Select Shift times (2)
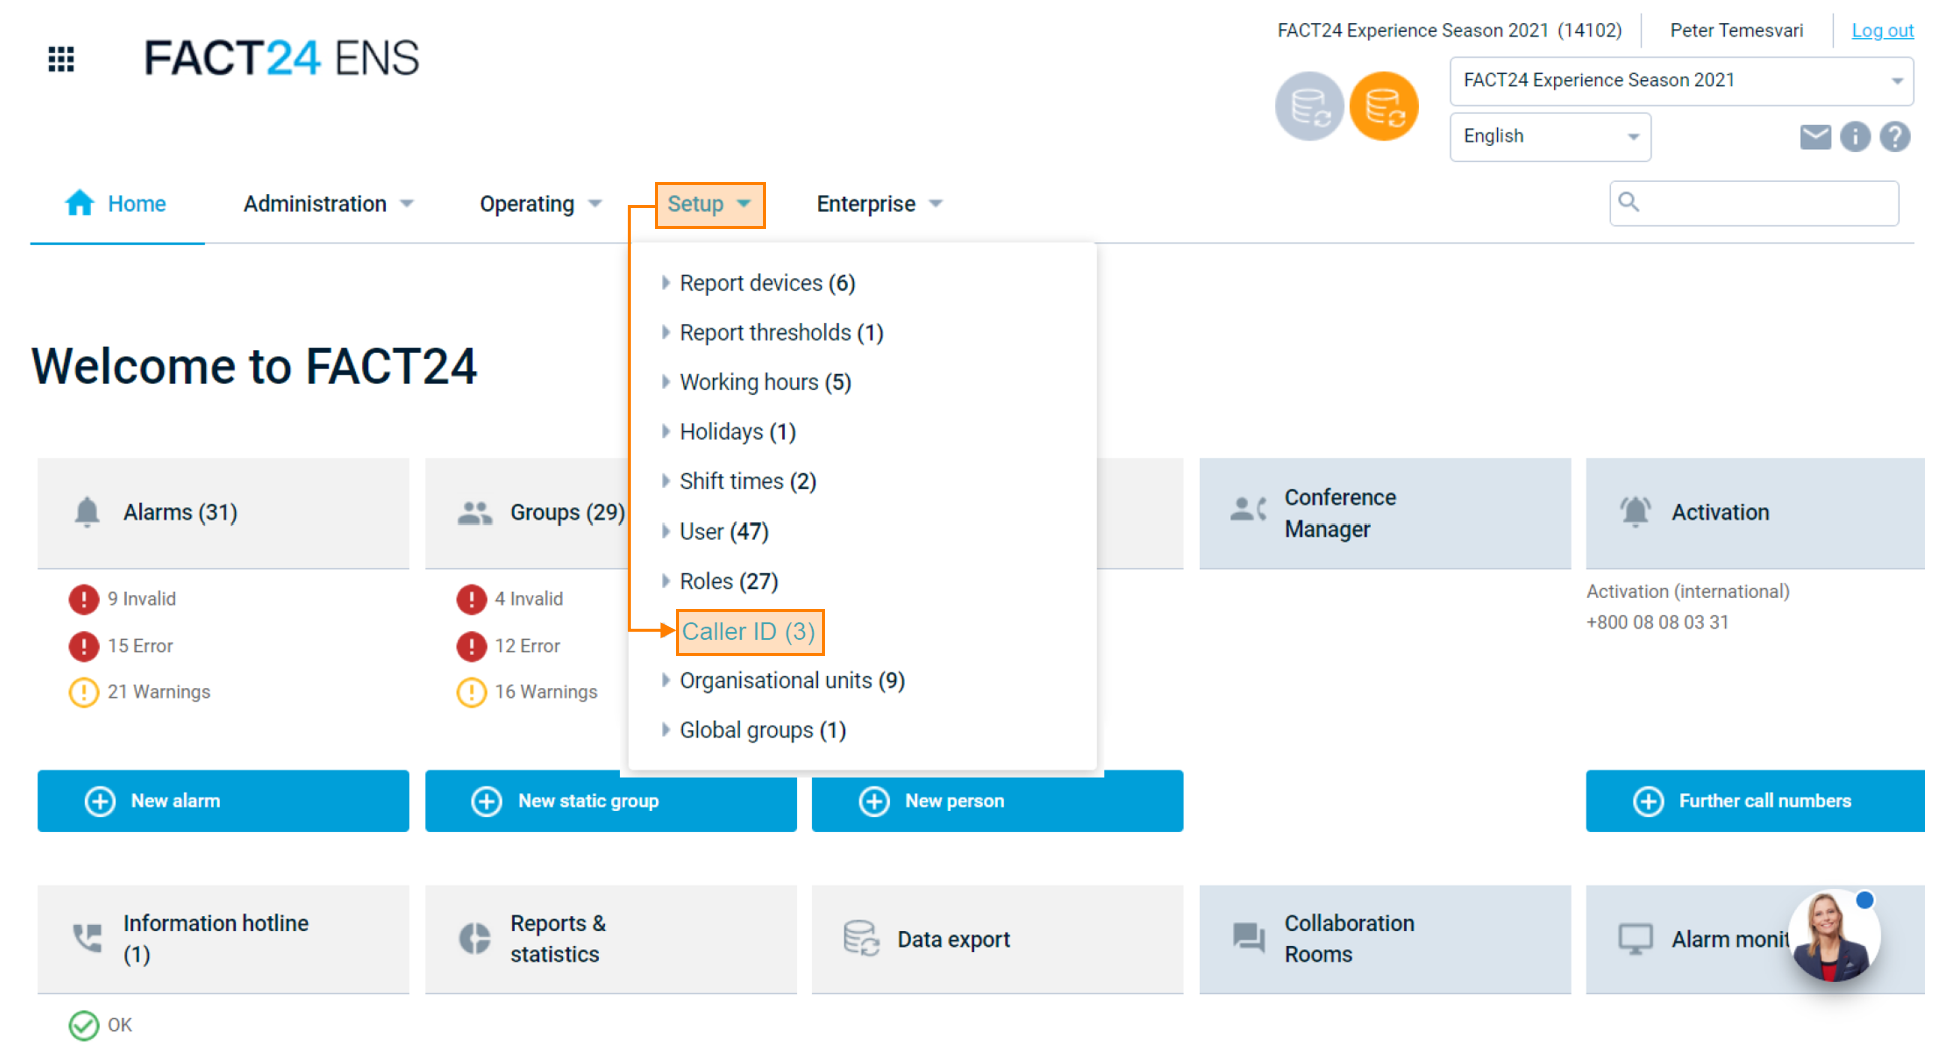 click(748, 482)
